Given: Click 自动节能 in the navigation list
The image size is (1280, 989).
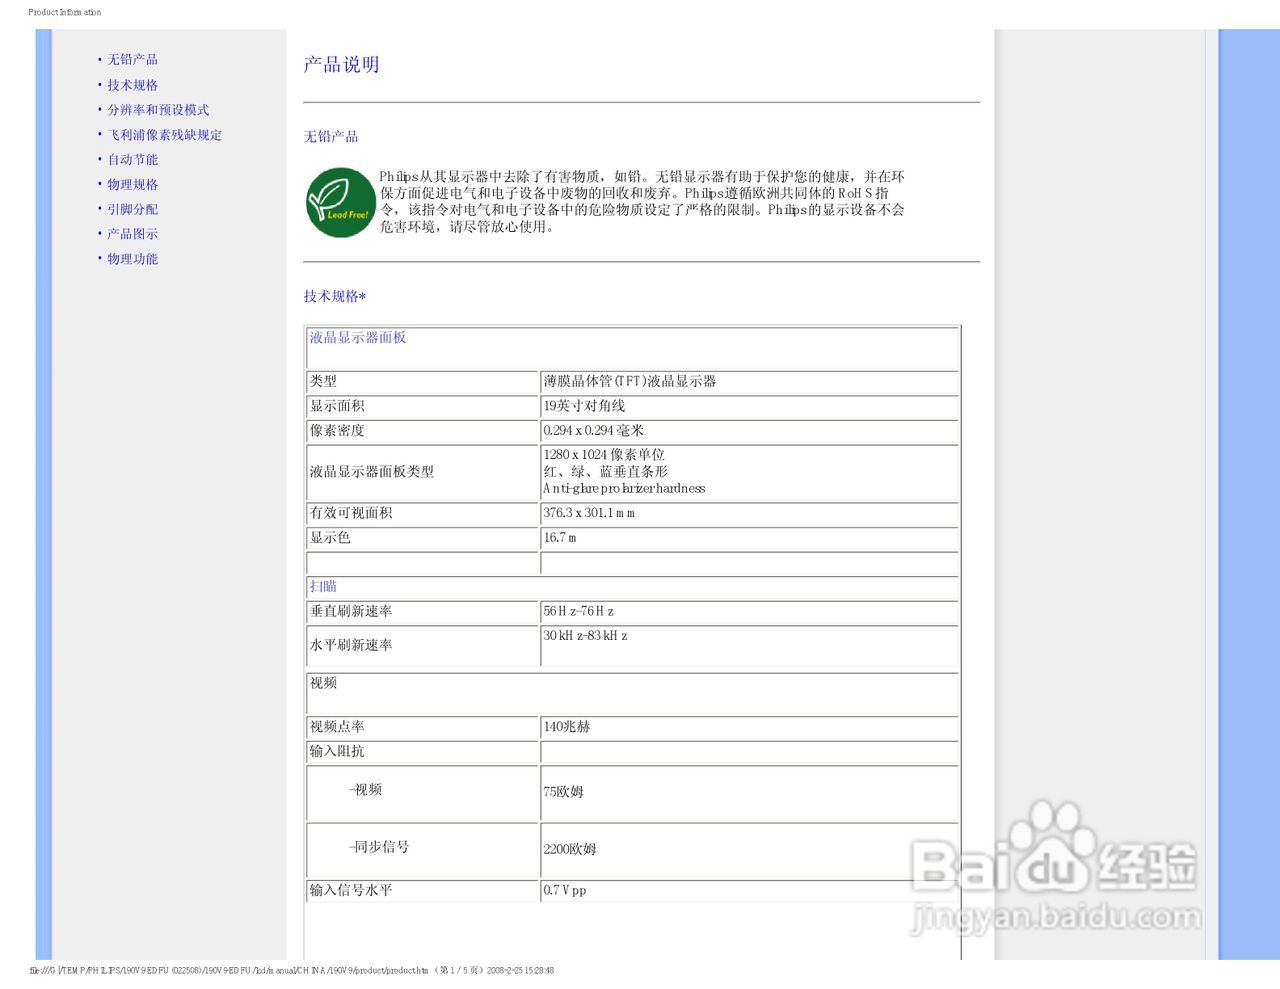Looking at the screenshot, I should [x=131, y=159].
